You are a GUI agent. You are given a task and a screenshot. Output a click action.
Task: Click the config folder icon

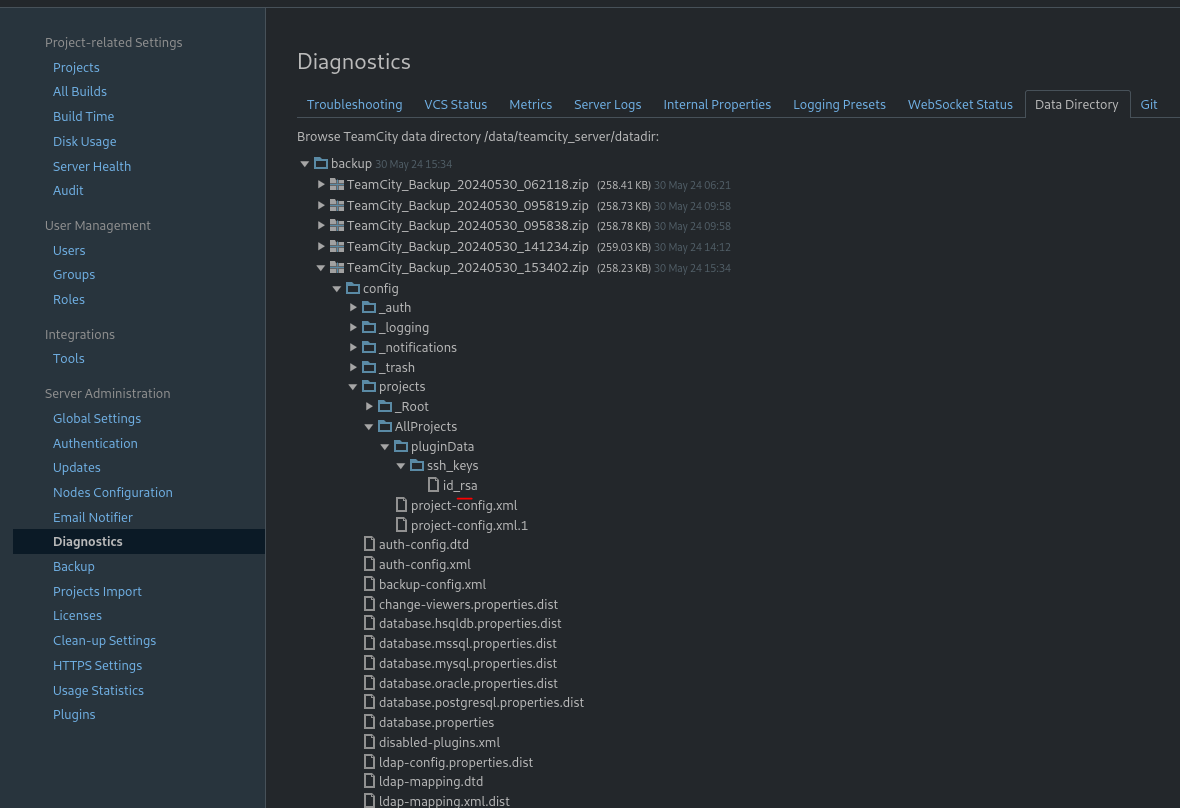coord(353,288)
